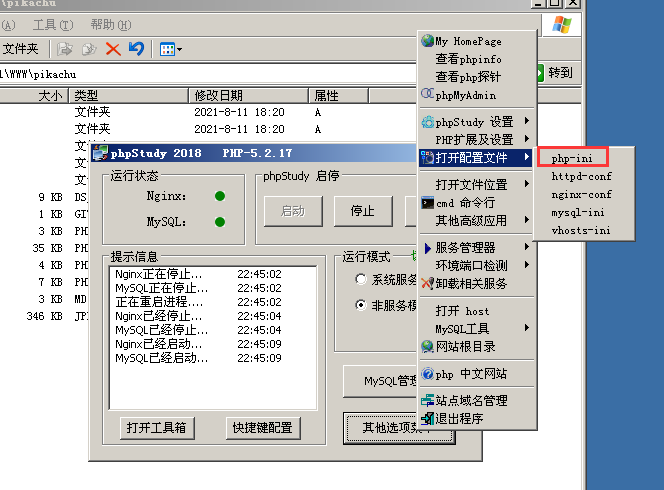This screenshot has width=664, height=490.
Task: Click the 卸载相关服务 red X icon
Action: tap(428, 283)
